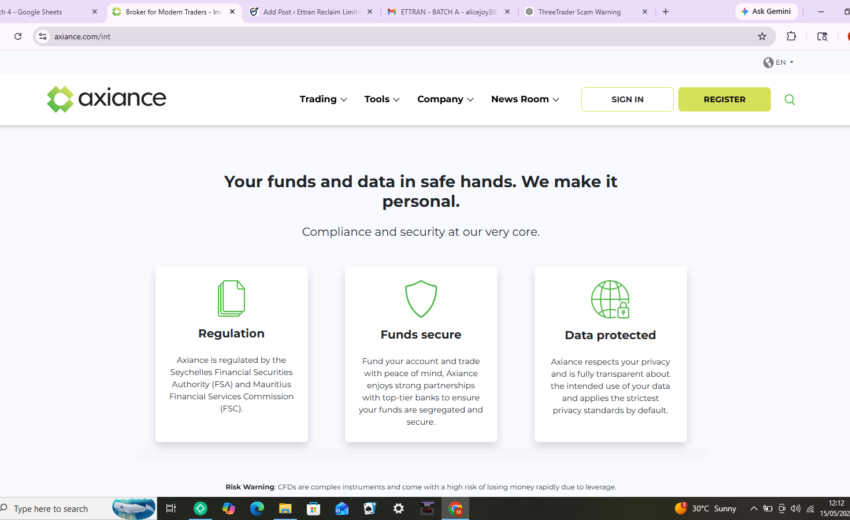Click the SIGN IN button
The image size is (850, 520).
(627, 99)
